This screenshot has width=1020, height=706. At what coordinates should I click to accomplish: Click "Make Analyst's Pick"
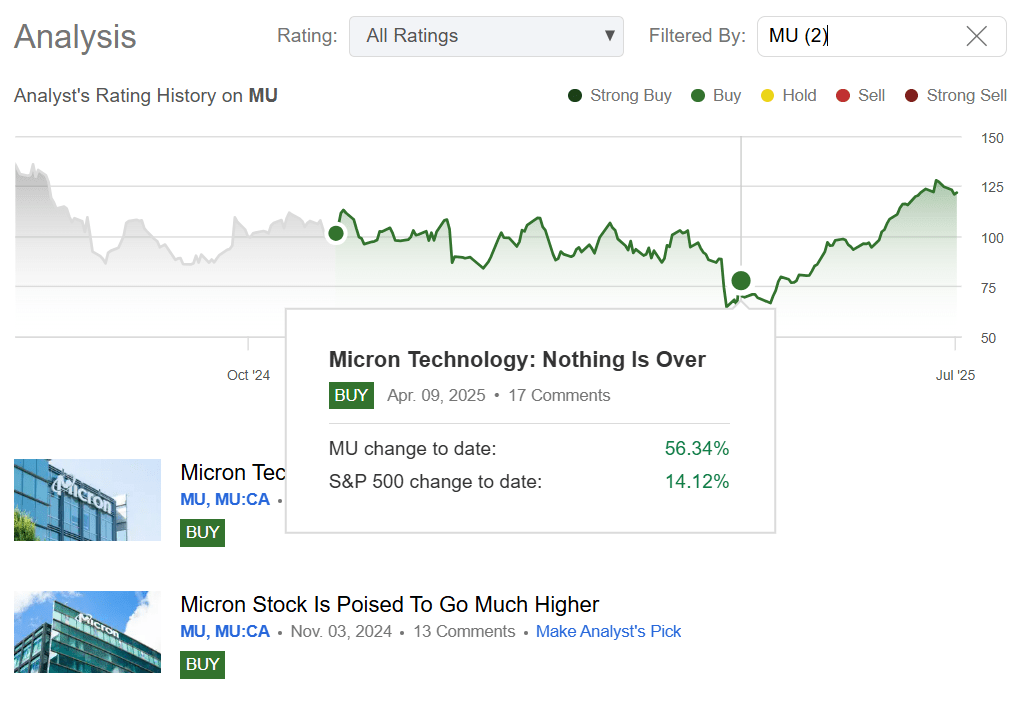coord(608,631)
